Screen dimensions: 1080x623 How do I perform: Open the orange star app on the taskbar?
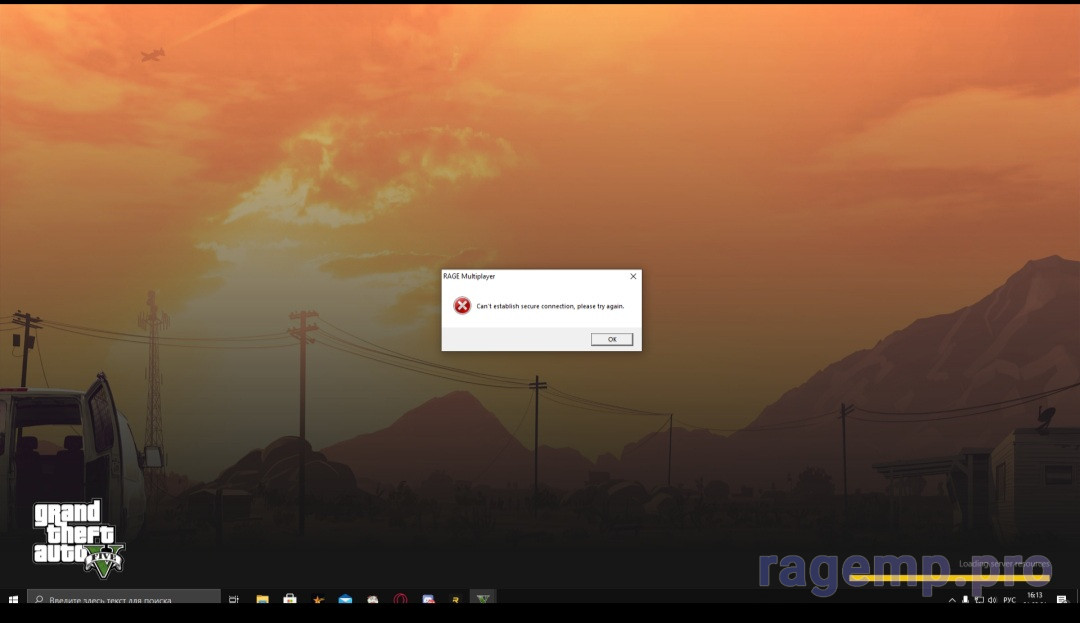point(318,600)
